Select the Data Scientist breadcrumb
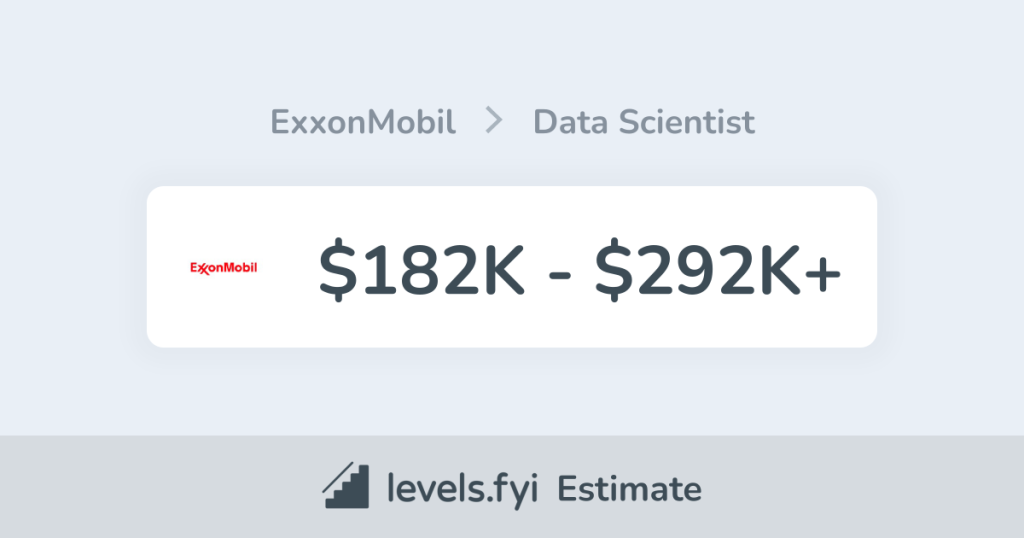The width and height of the screenshot is (1024, 538). point(644,122)
